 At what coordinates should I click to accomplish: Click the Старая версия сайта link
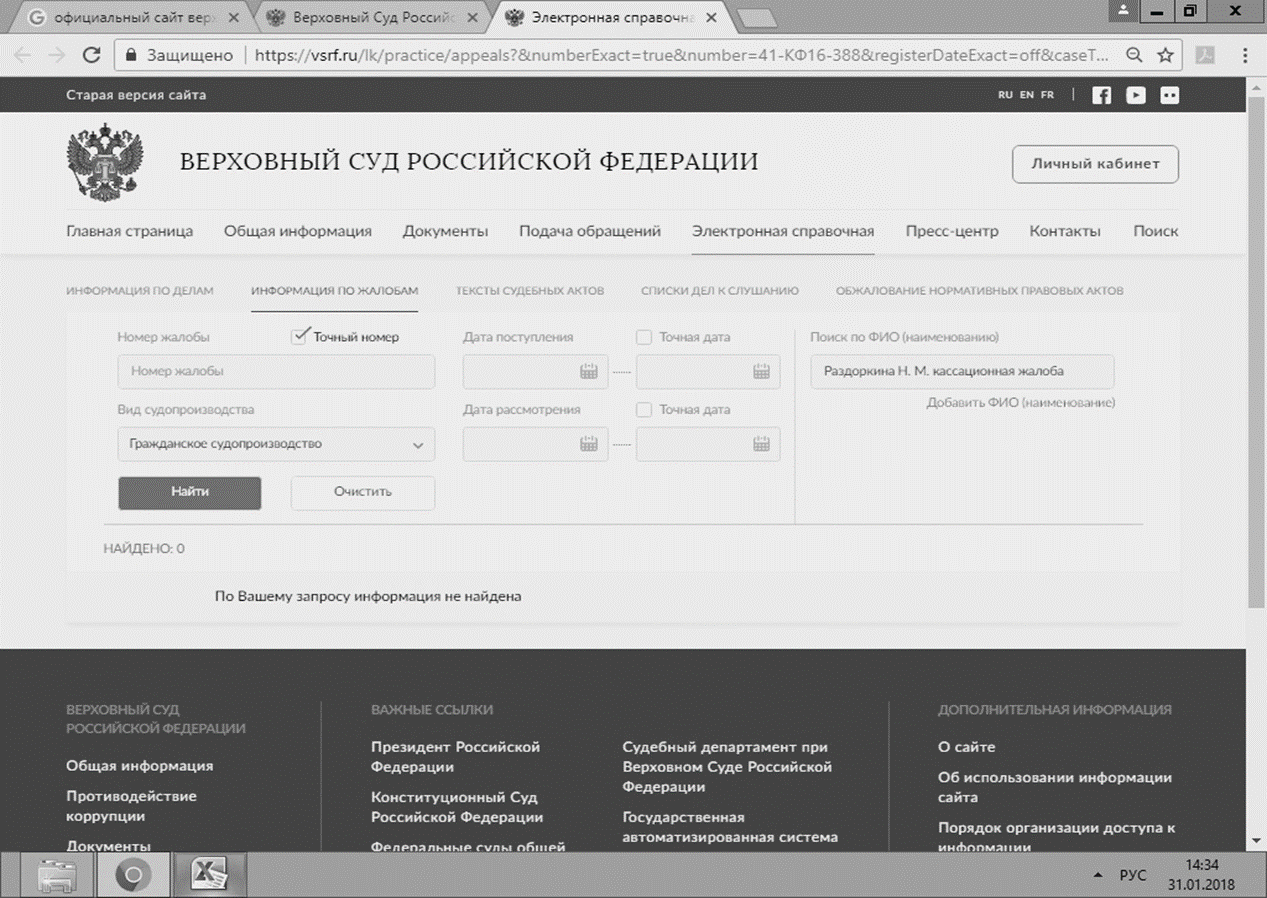tap(136, 95)
